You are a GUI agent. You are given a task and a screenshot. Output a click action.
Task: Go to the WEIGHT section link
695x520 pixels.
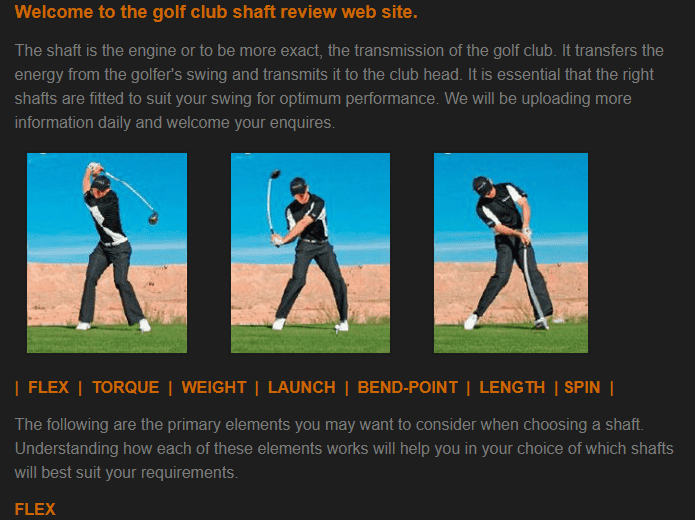[x=214, y=387]
